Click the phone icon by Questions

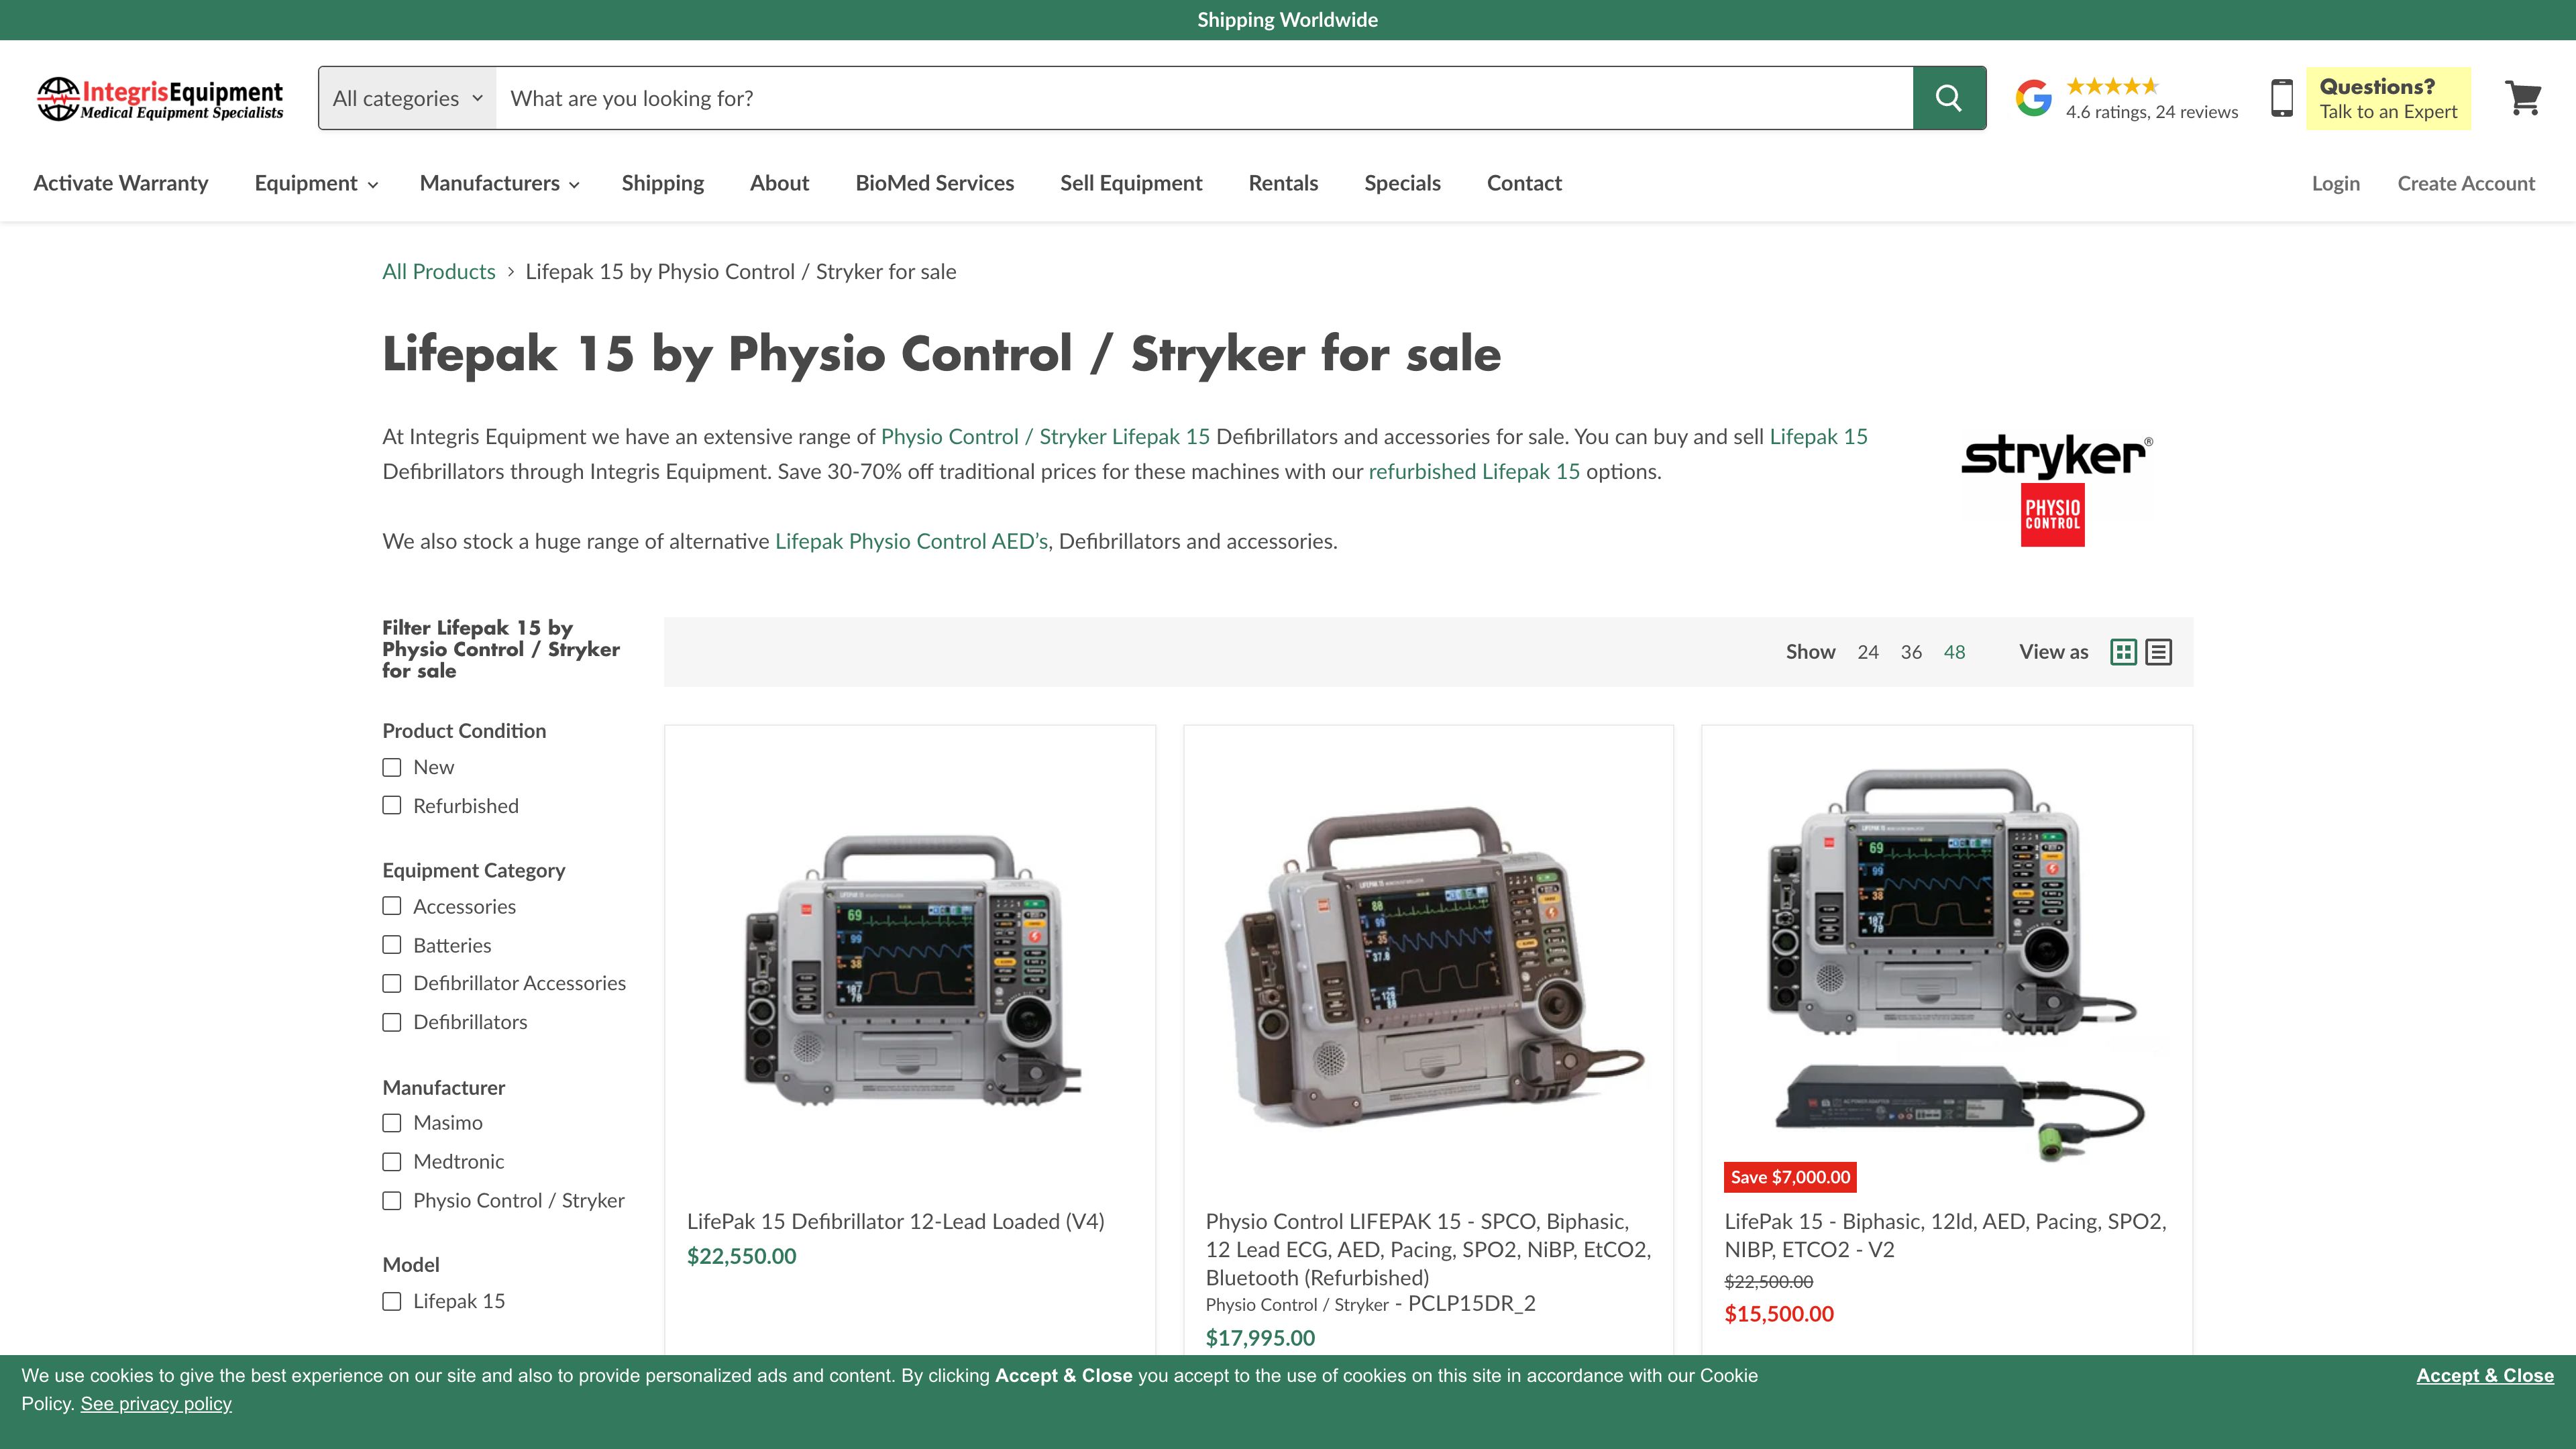click(x=2281, y=98)
